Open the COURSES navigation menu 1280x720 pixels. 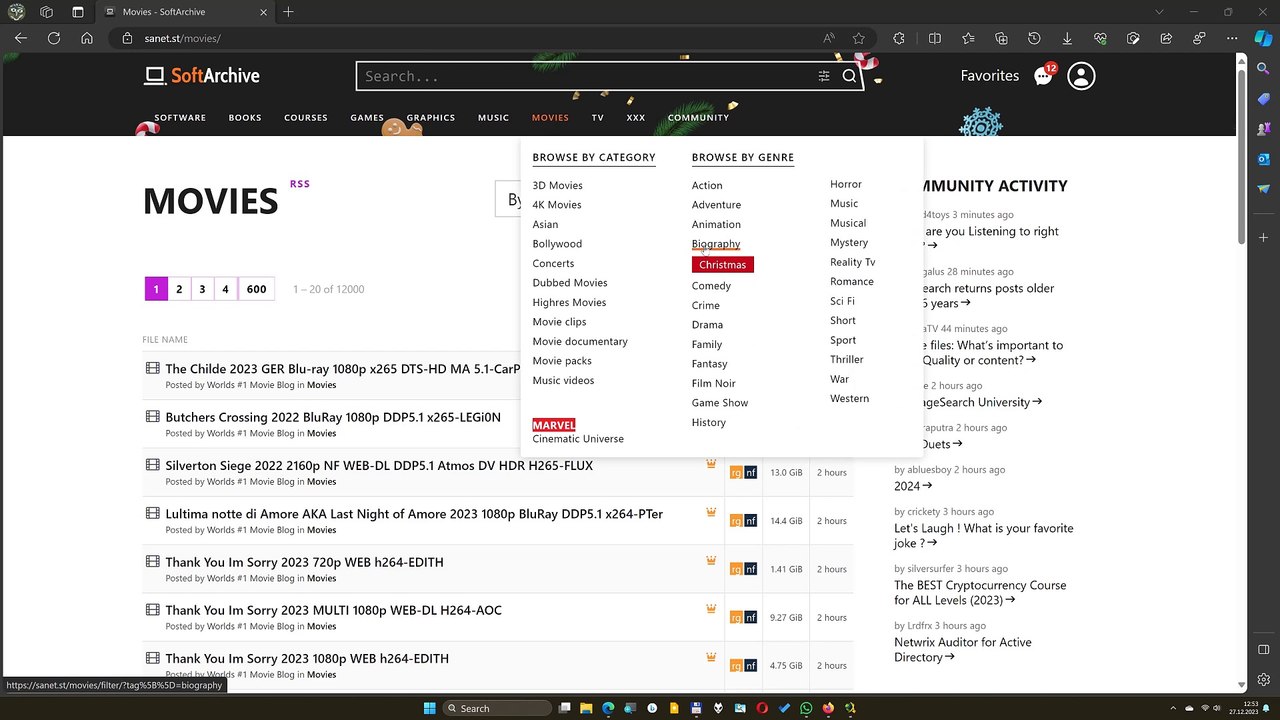tap(306, 118)
